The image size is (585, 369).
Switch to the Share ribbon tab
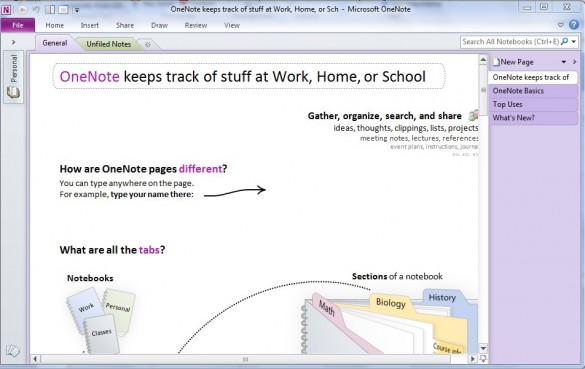coord(125,25)
